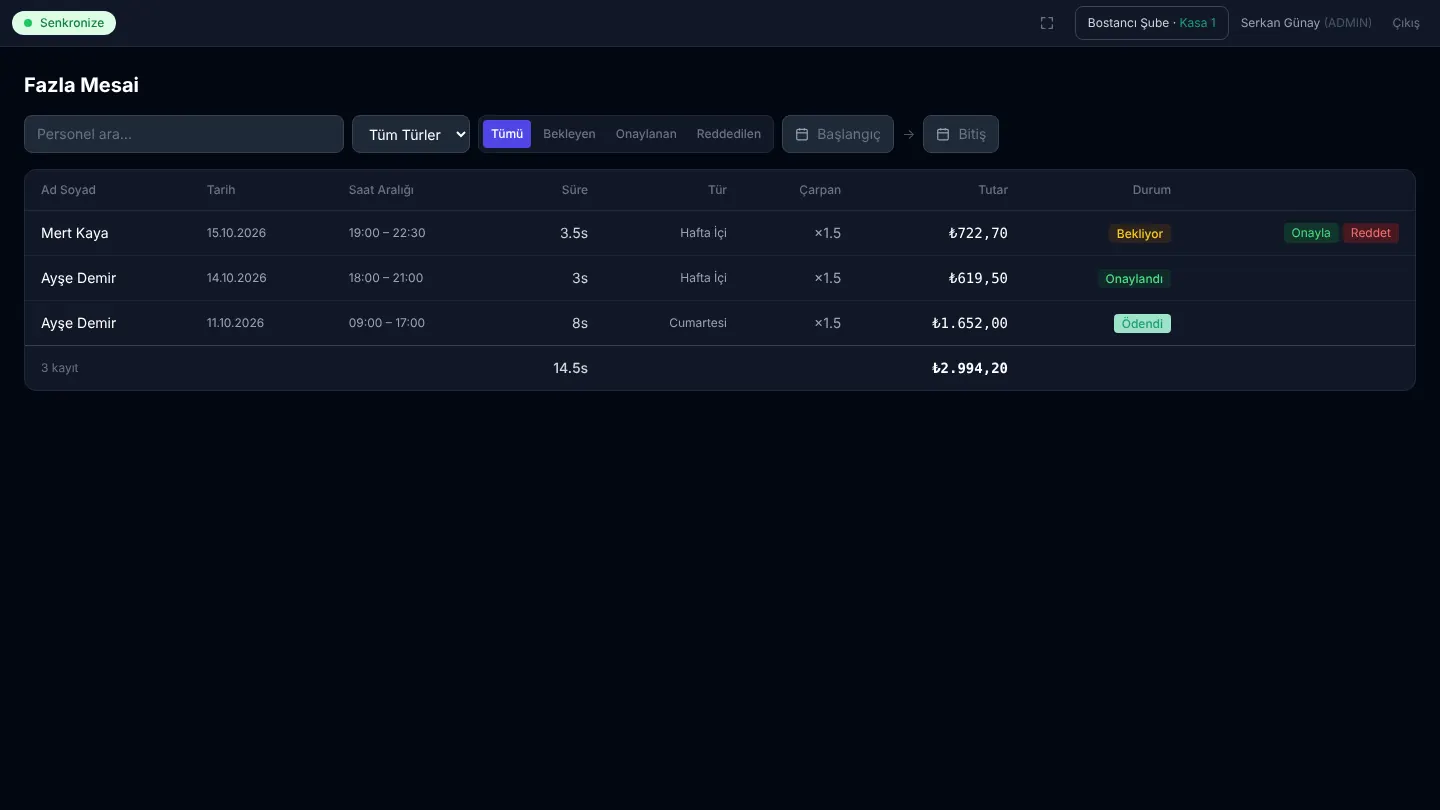Open the Bitiş date picker
This screenshot has height=810, width=1440.
tap(961, 134)
